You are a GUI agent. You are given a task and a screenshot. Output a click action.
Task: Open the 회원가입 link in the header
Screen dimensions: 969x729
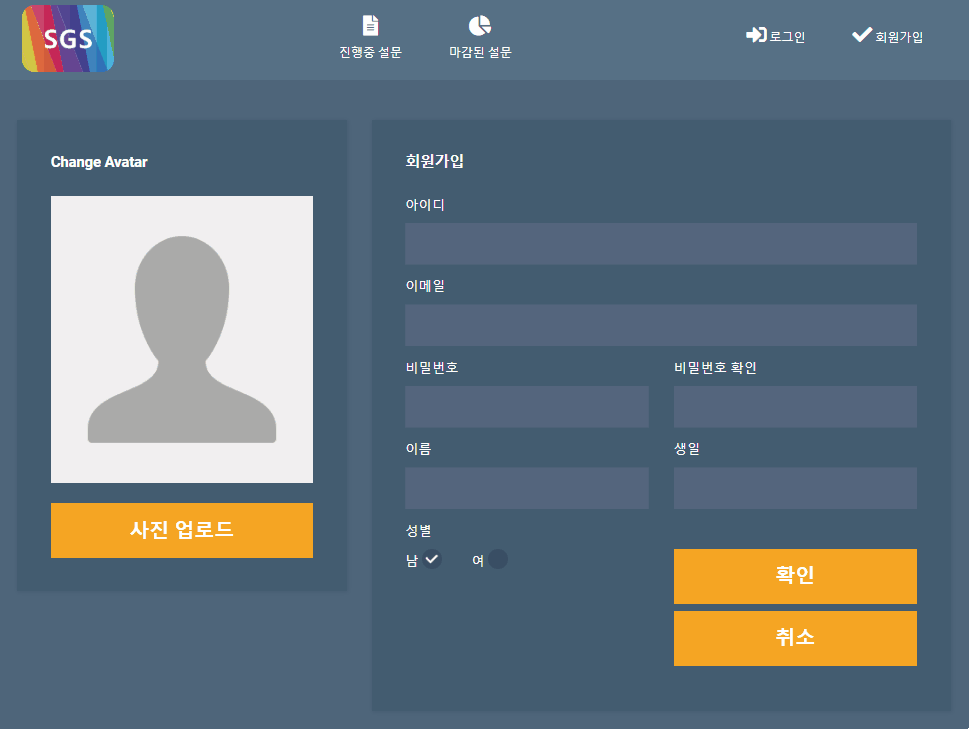pos(899,36)
